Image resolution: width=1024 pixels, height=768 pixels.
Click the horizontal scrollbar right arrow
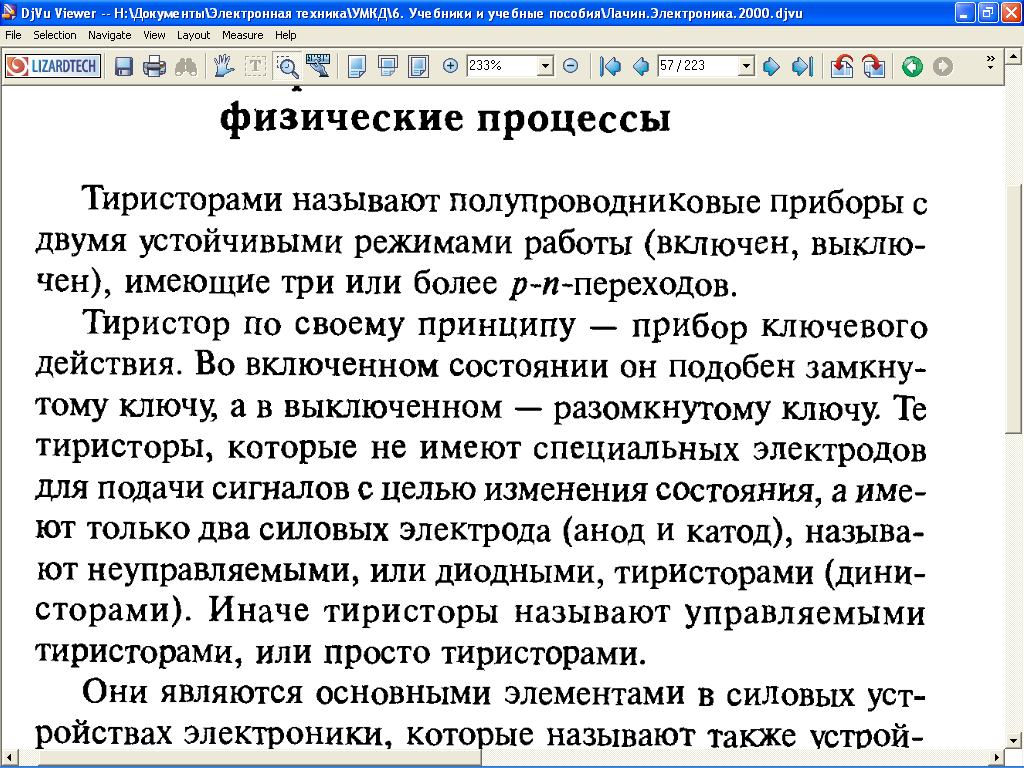coord(997,758)
